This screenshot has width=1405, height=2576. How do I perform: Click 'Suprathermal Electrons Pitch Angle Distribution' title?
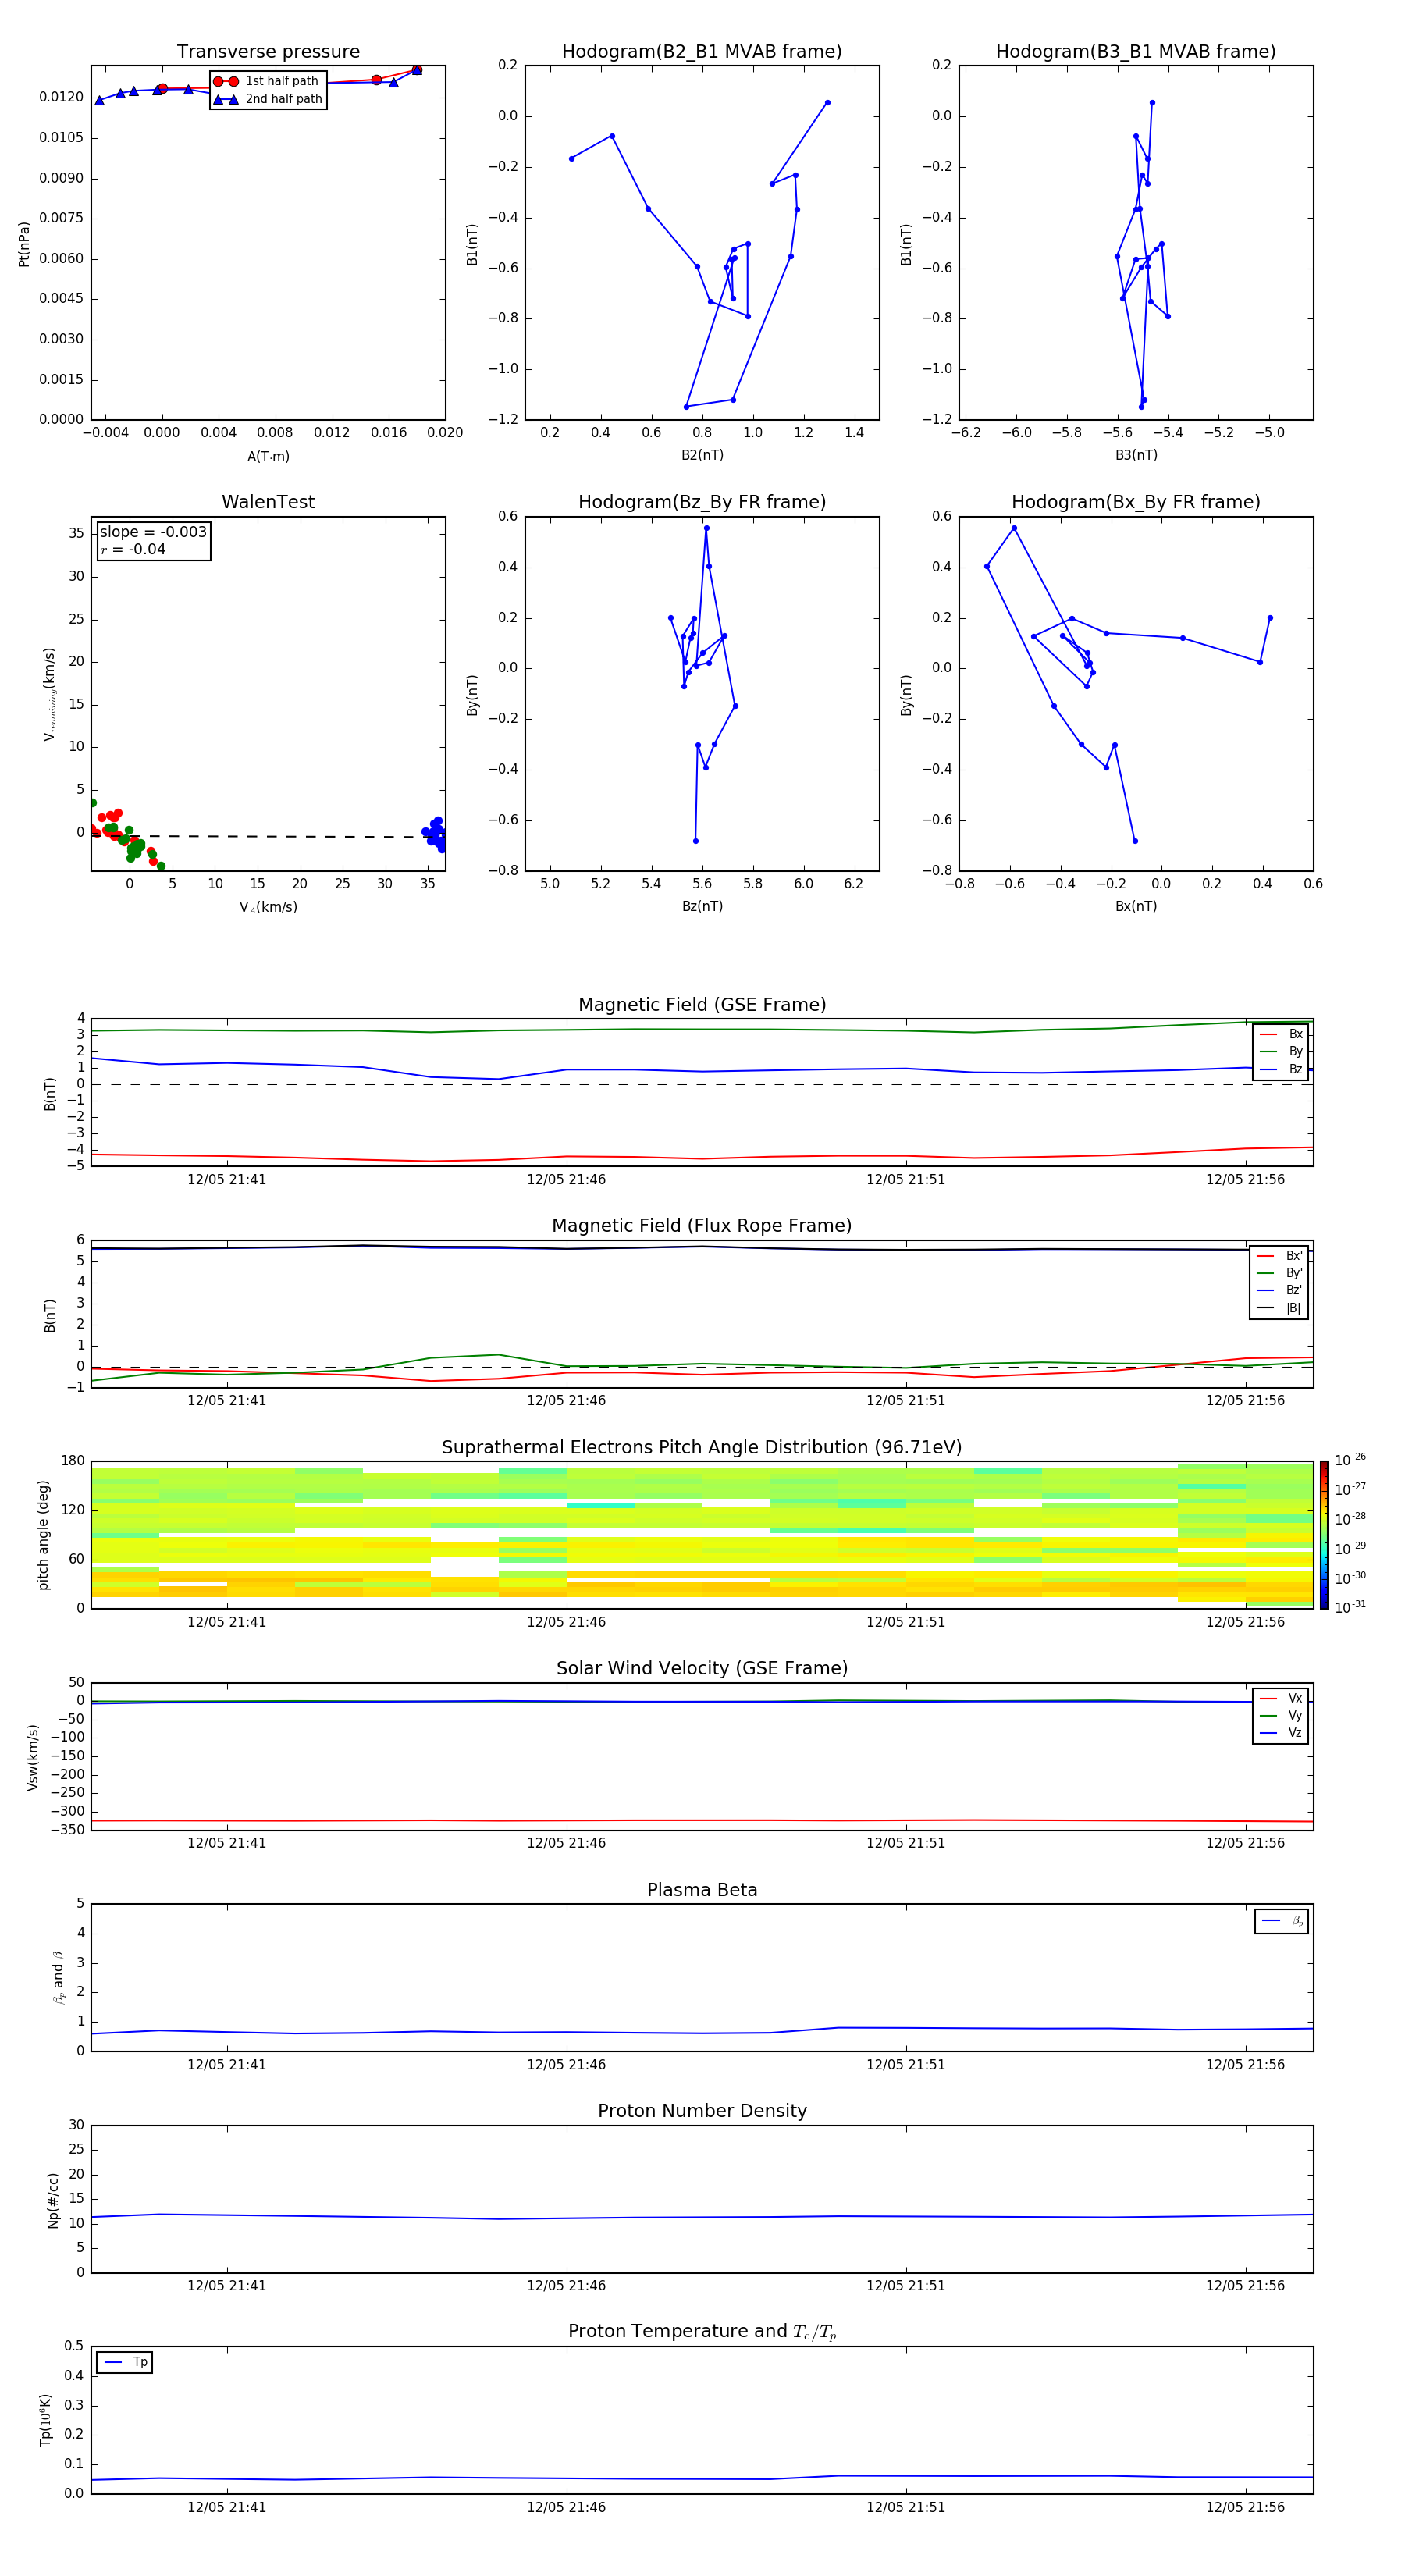click(x=702, y=1447)
